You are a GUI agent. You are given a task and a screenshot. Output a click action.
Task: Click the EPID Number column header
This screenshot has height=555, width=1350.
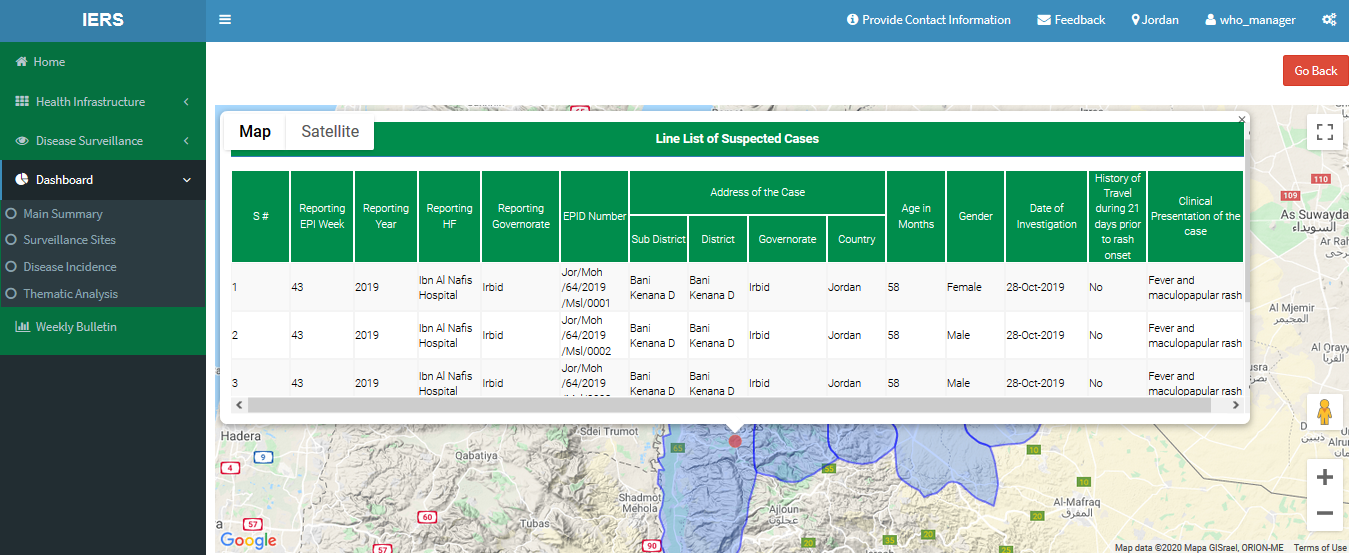[594, 216]
